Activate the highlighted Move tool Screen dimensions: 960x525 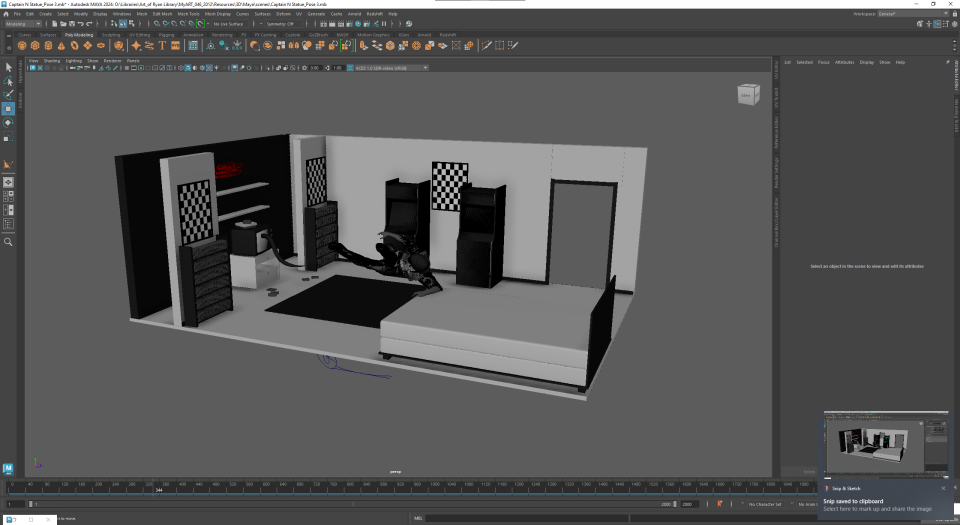pyautogui.click(x=8, y=109)
